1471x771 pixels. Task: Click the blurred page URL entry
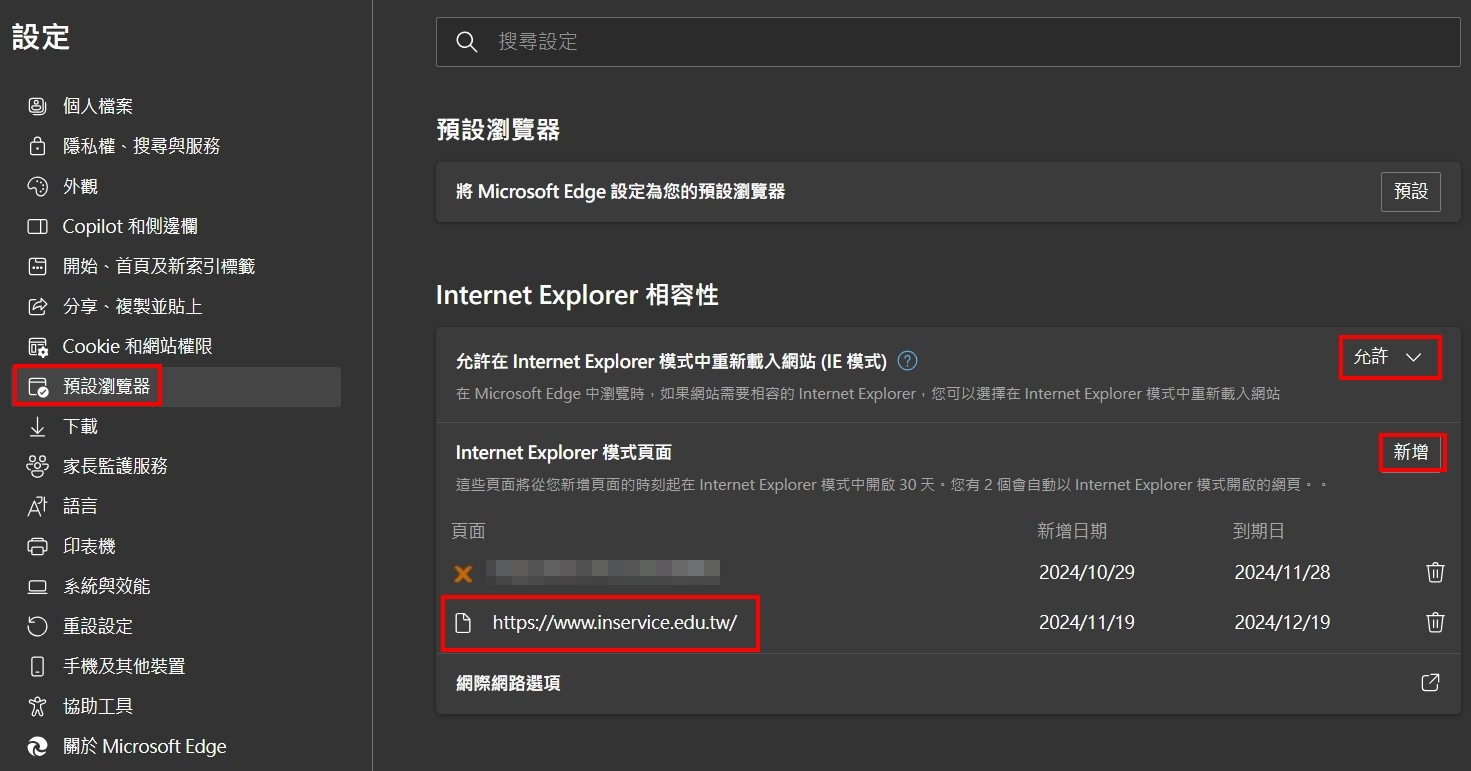pos(603,572)
